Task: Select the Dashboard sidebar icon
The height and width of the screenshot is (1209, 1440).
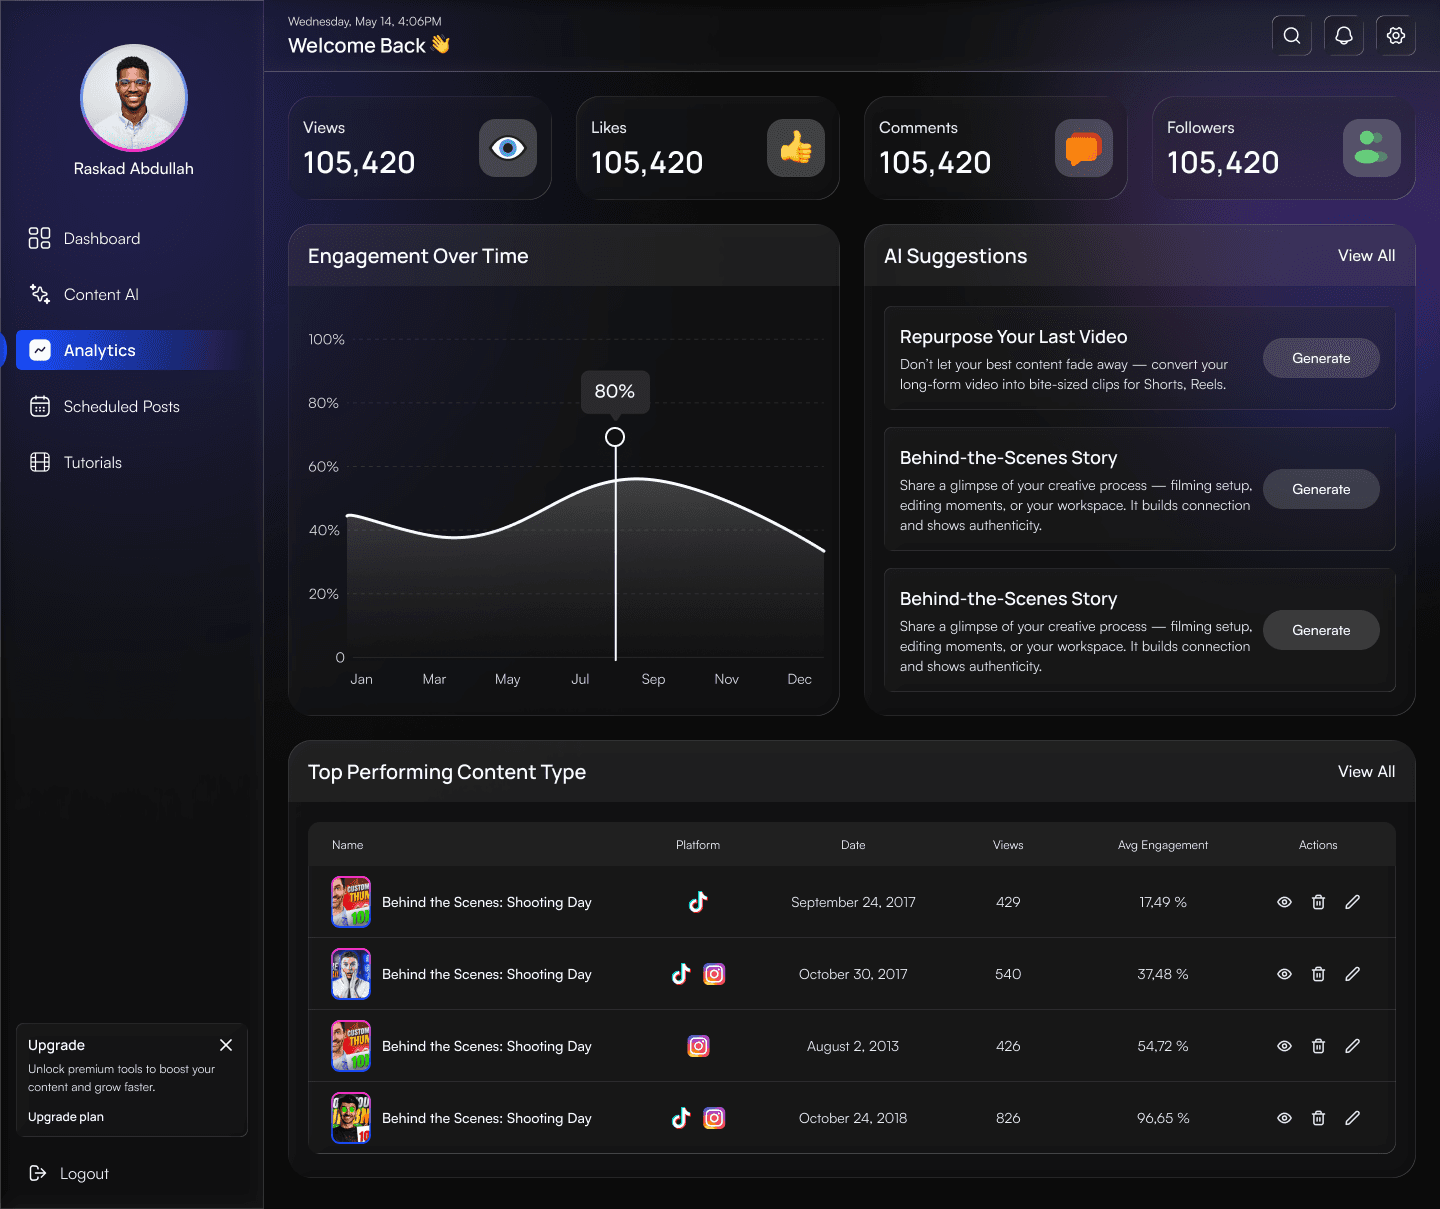Action: pyautogui.click(x=39, y=238)
